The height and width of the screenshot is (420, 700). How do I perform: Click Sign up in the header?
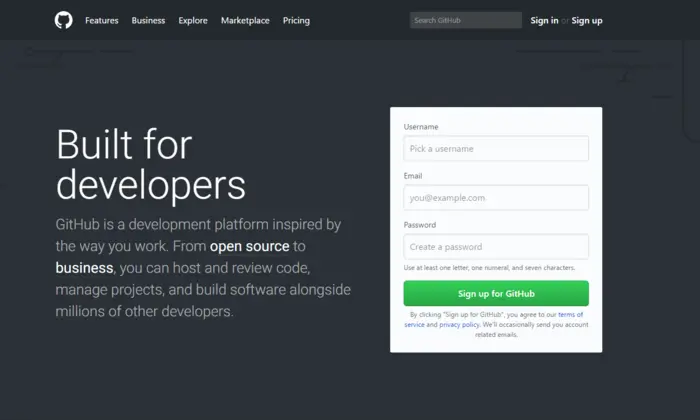pos(587,21)
